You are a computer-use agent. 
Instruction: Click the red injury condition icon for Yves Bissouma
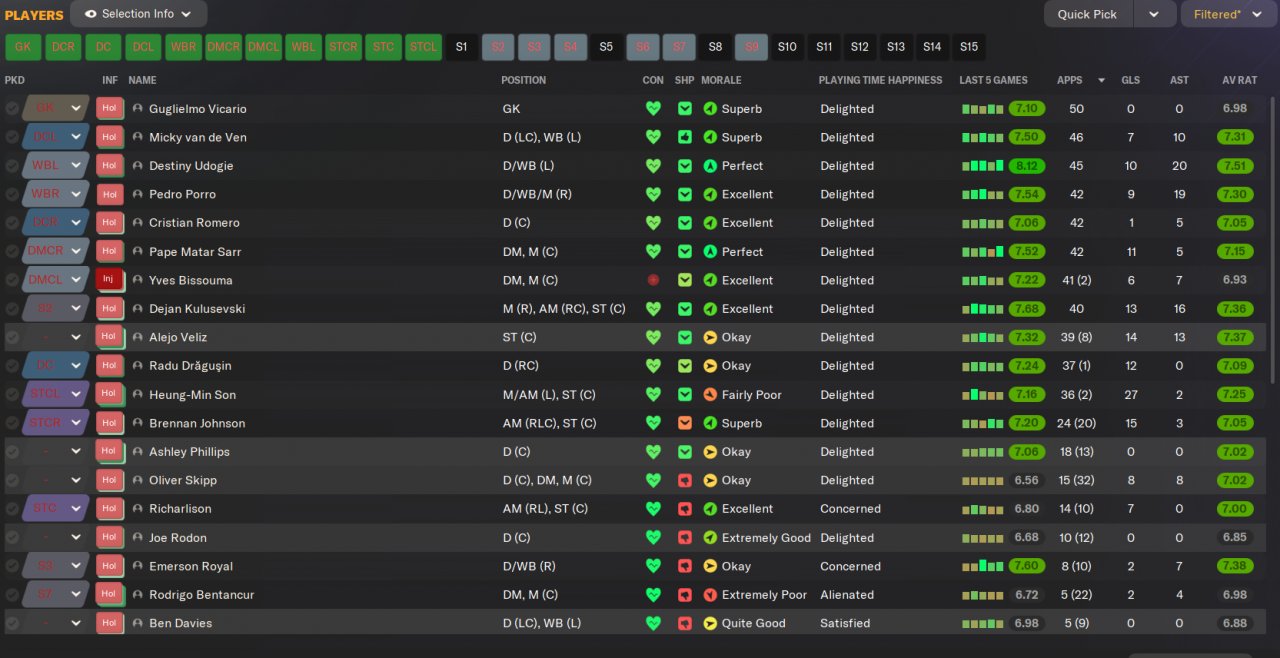coord(653,280)
